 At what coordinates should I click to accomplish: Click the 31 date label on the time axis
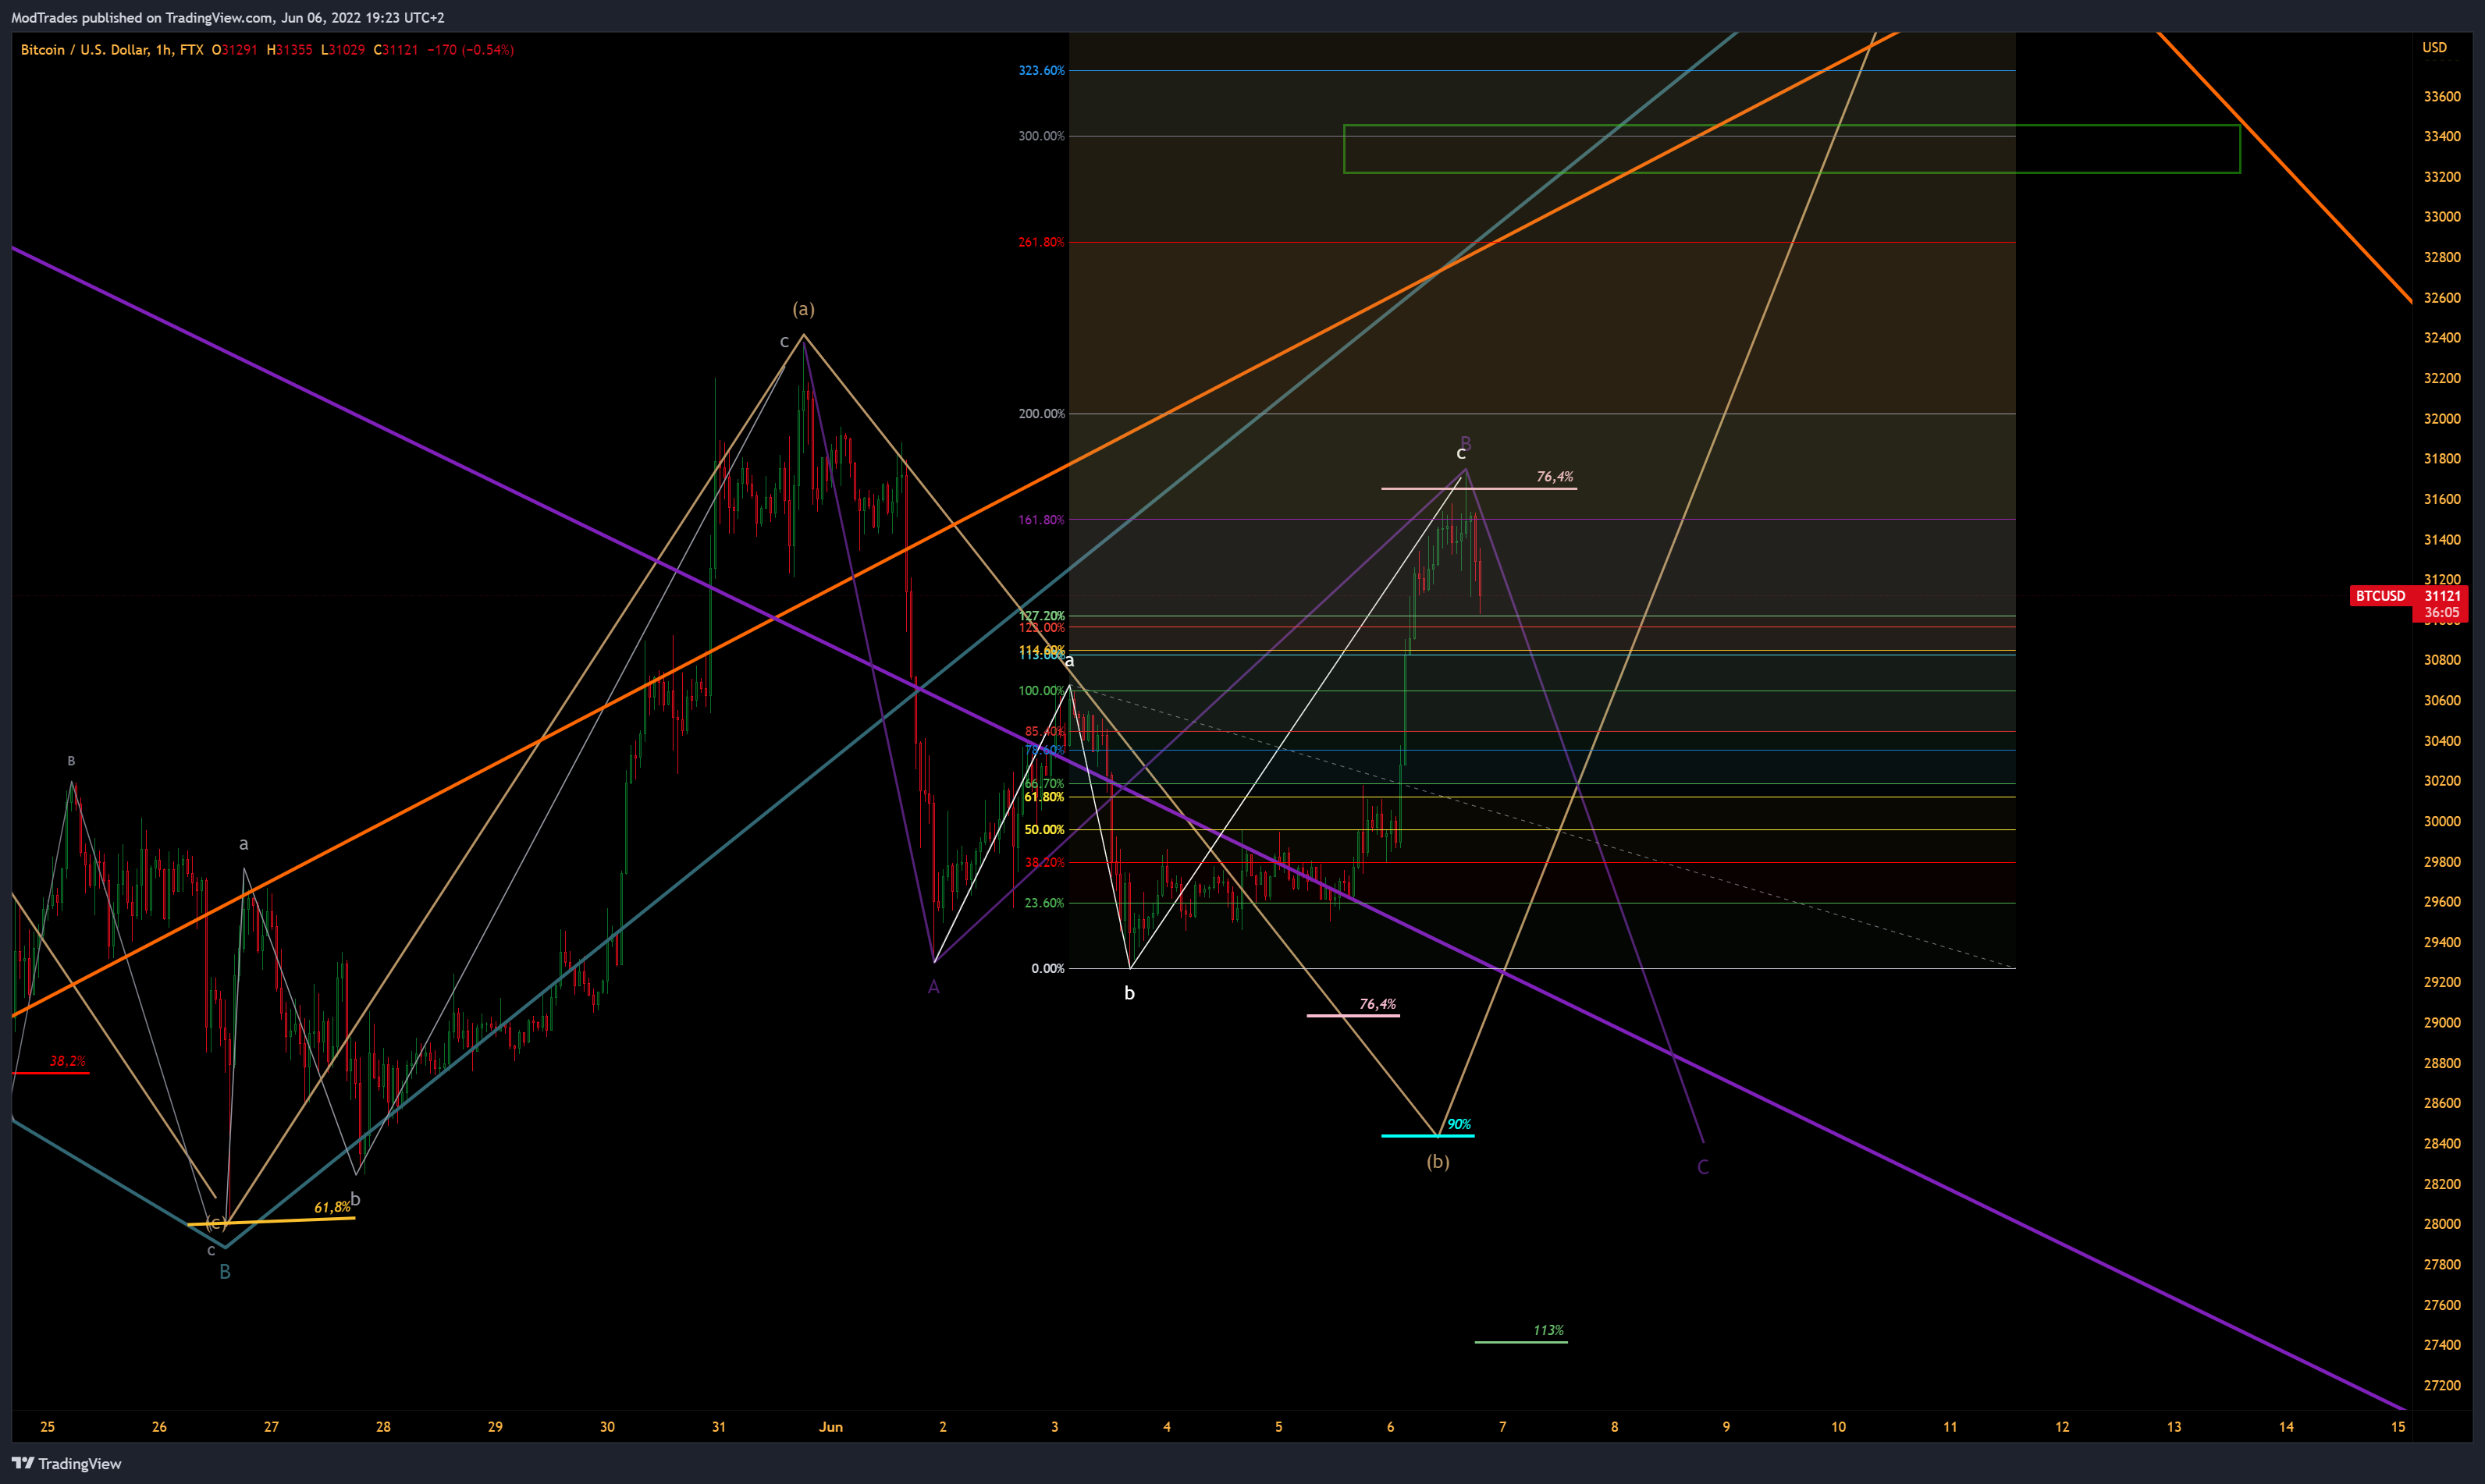pos(719,1427)
